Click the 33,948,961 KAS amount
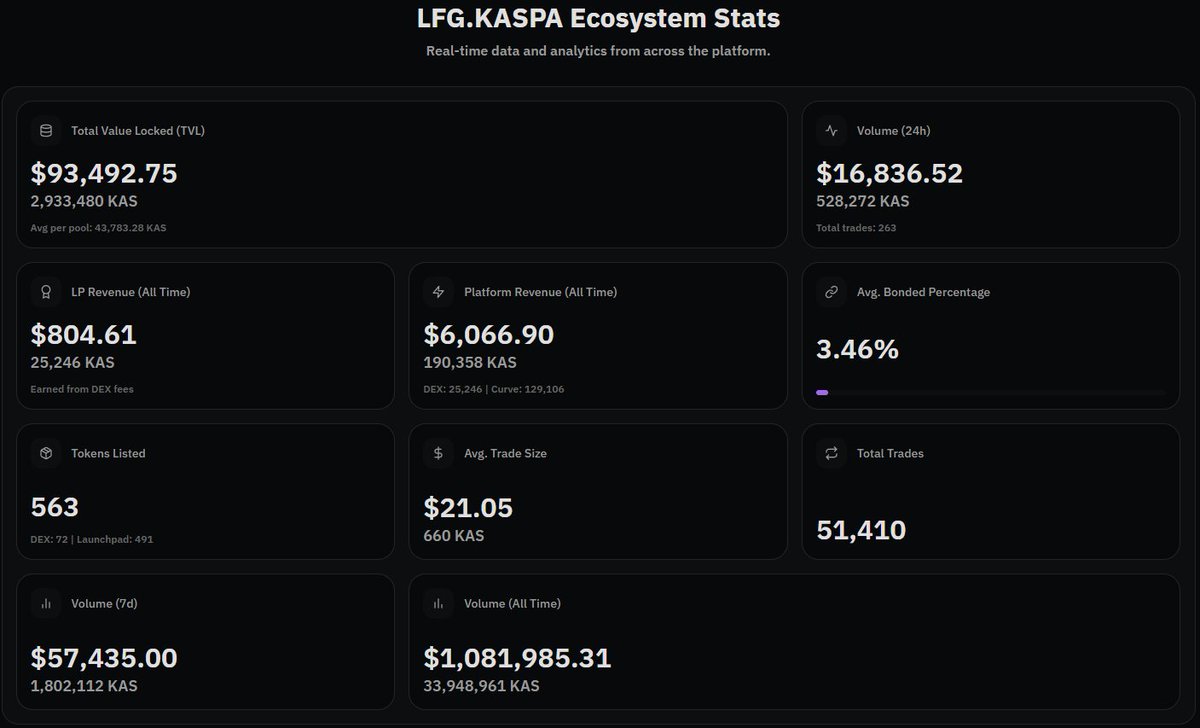This screenshot has height=728, width=1200. pyautogui.click(x=481, y=686)
